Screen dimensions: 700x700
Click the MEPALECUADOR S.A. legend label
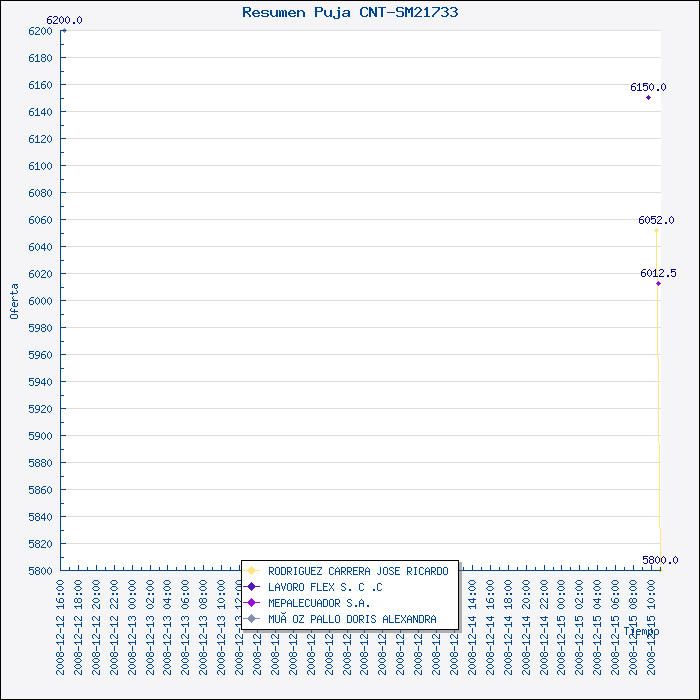tap(319, 603)
